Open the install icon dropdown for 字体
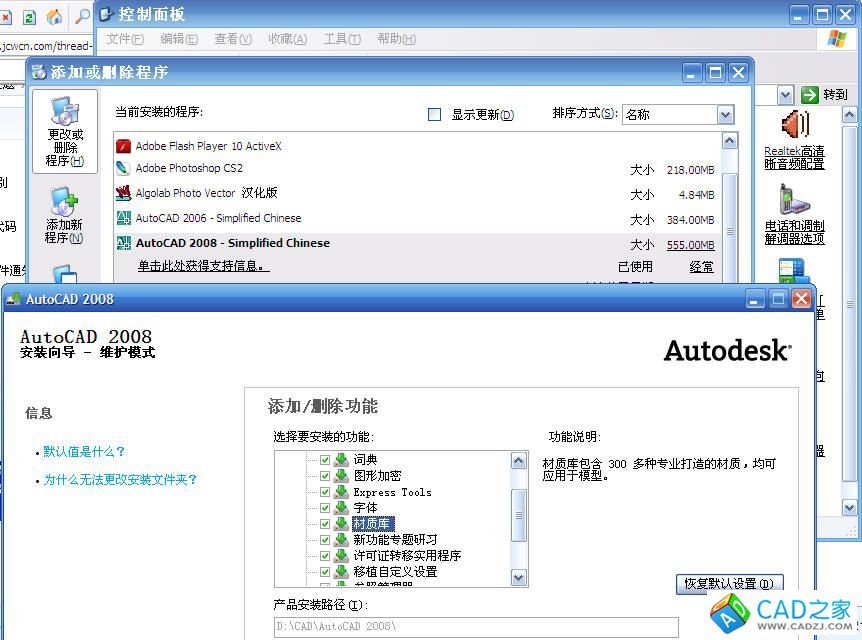Screen dimensions: 862x640 point(341,508)
